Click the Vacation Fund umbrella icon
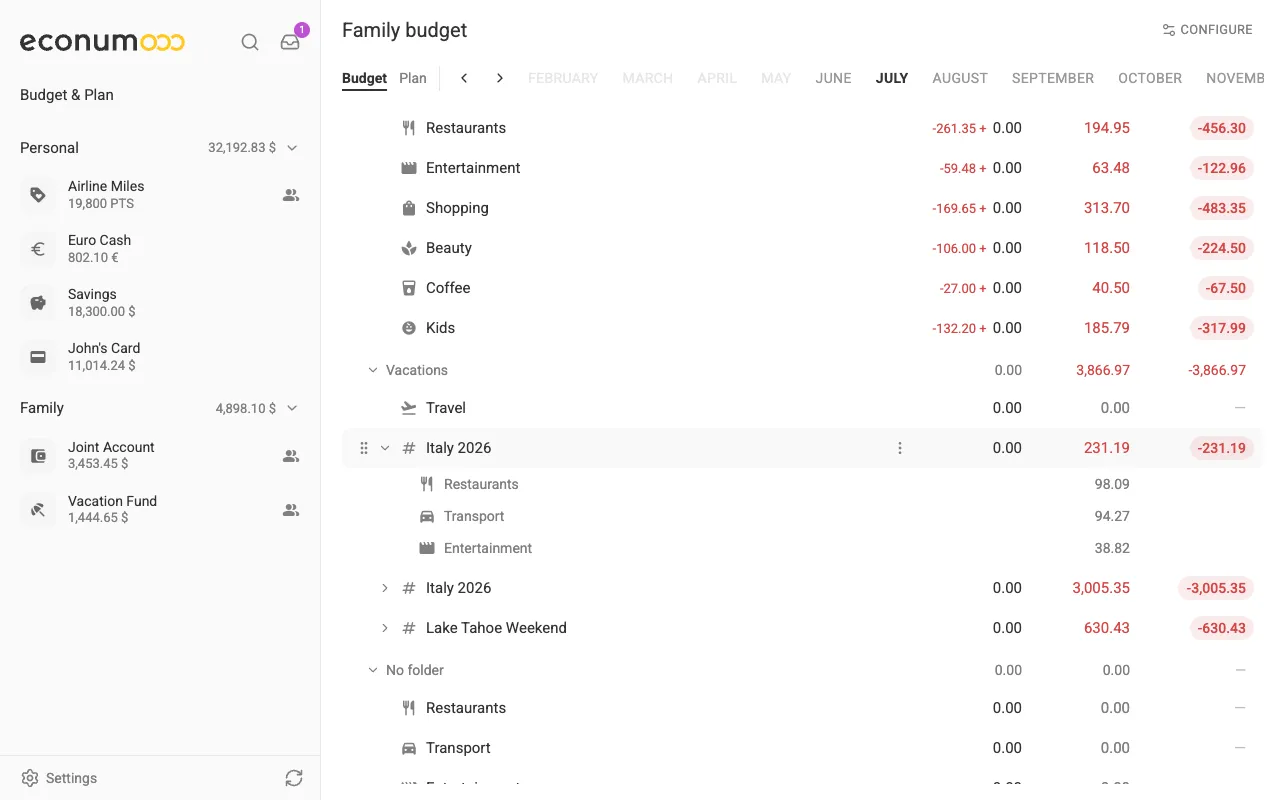1280x800 pixels. coord(38,510)
